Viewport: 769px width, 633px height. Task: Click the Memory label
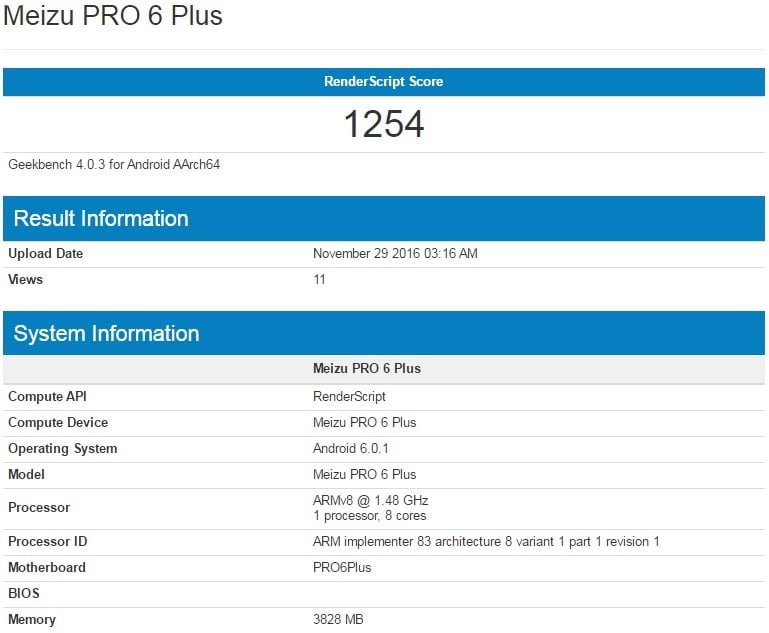click(x=32, y=619)
